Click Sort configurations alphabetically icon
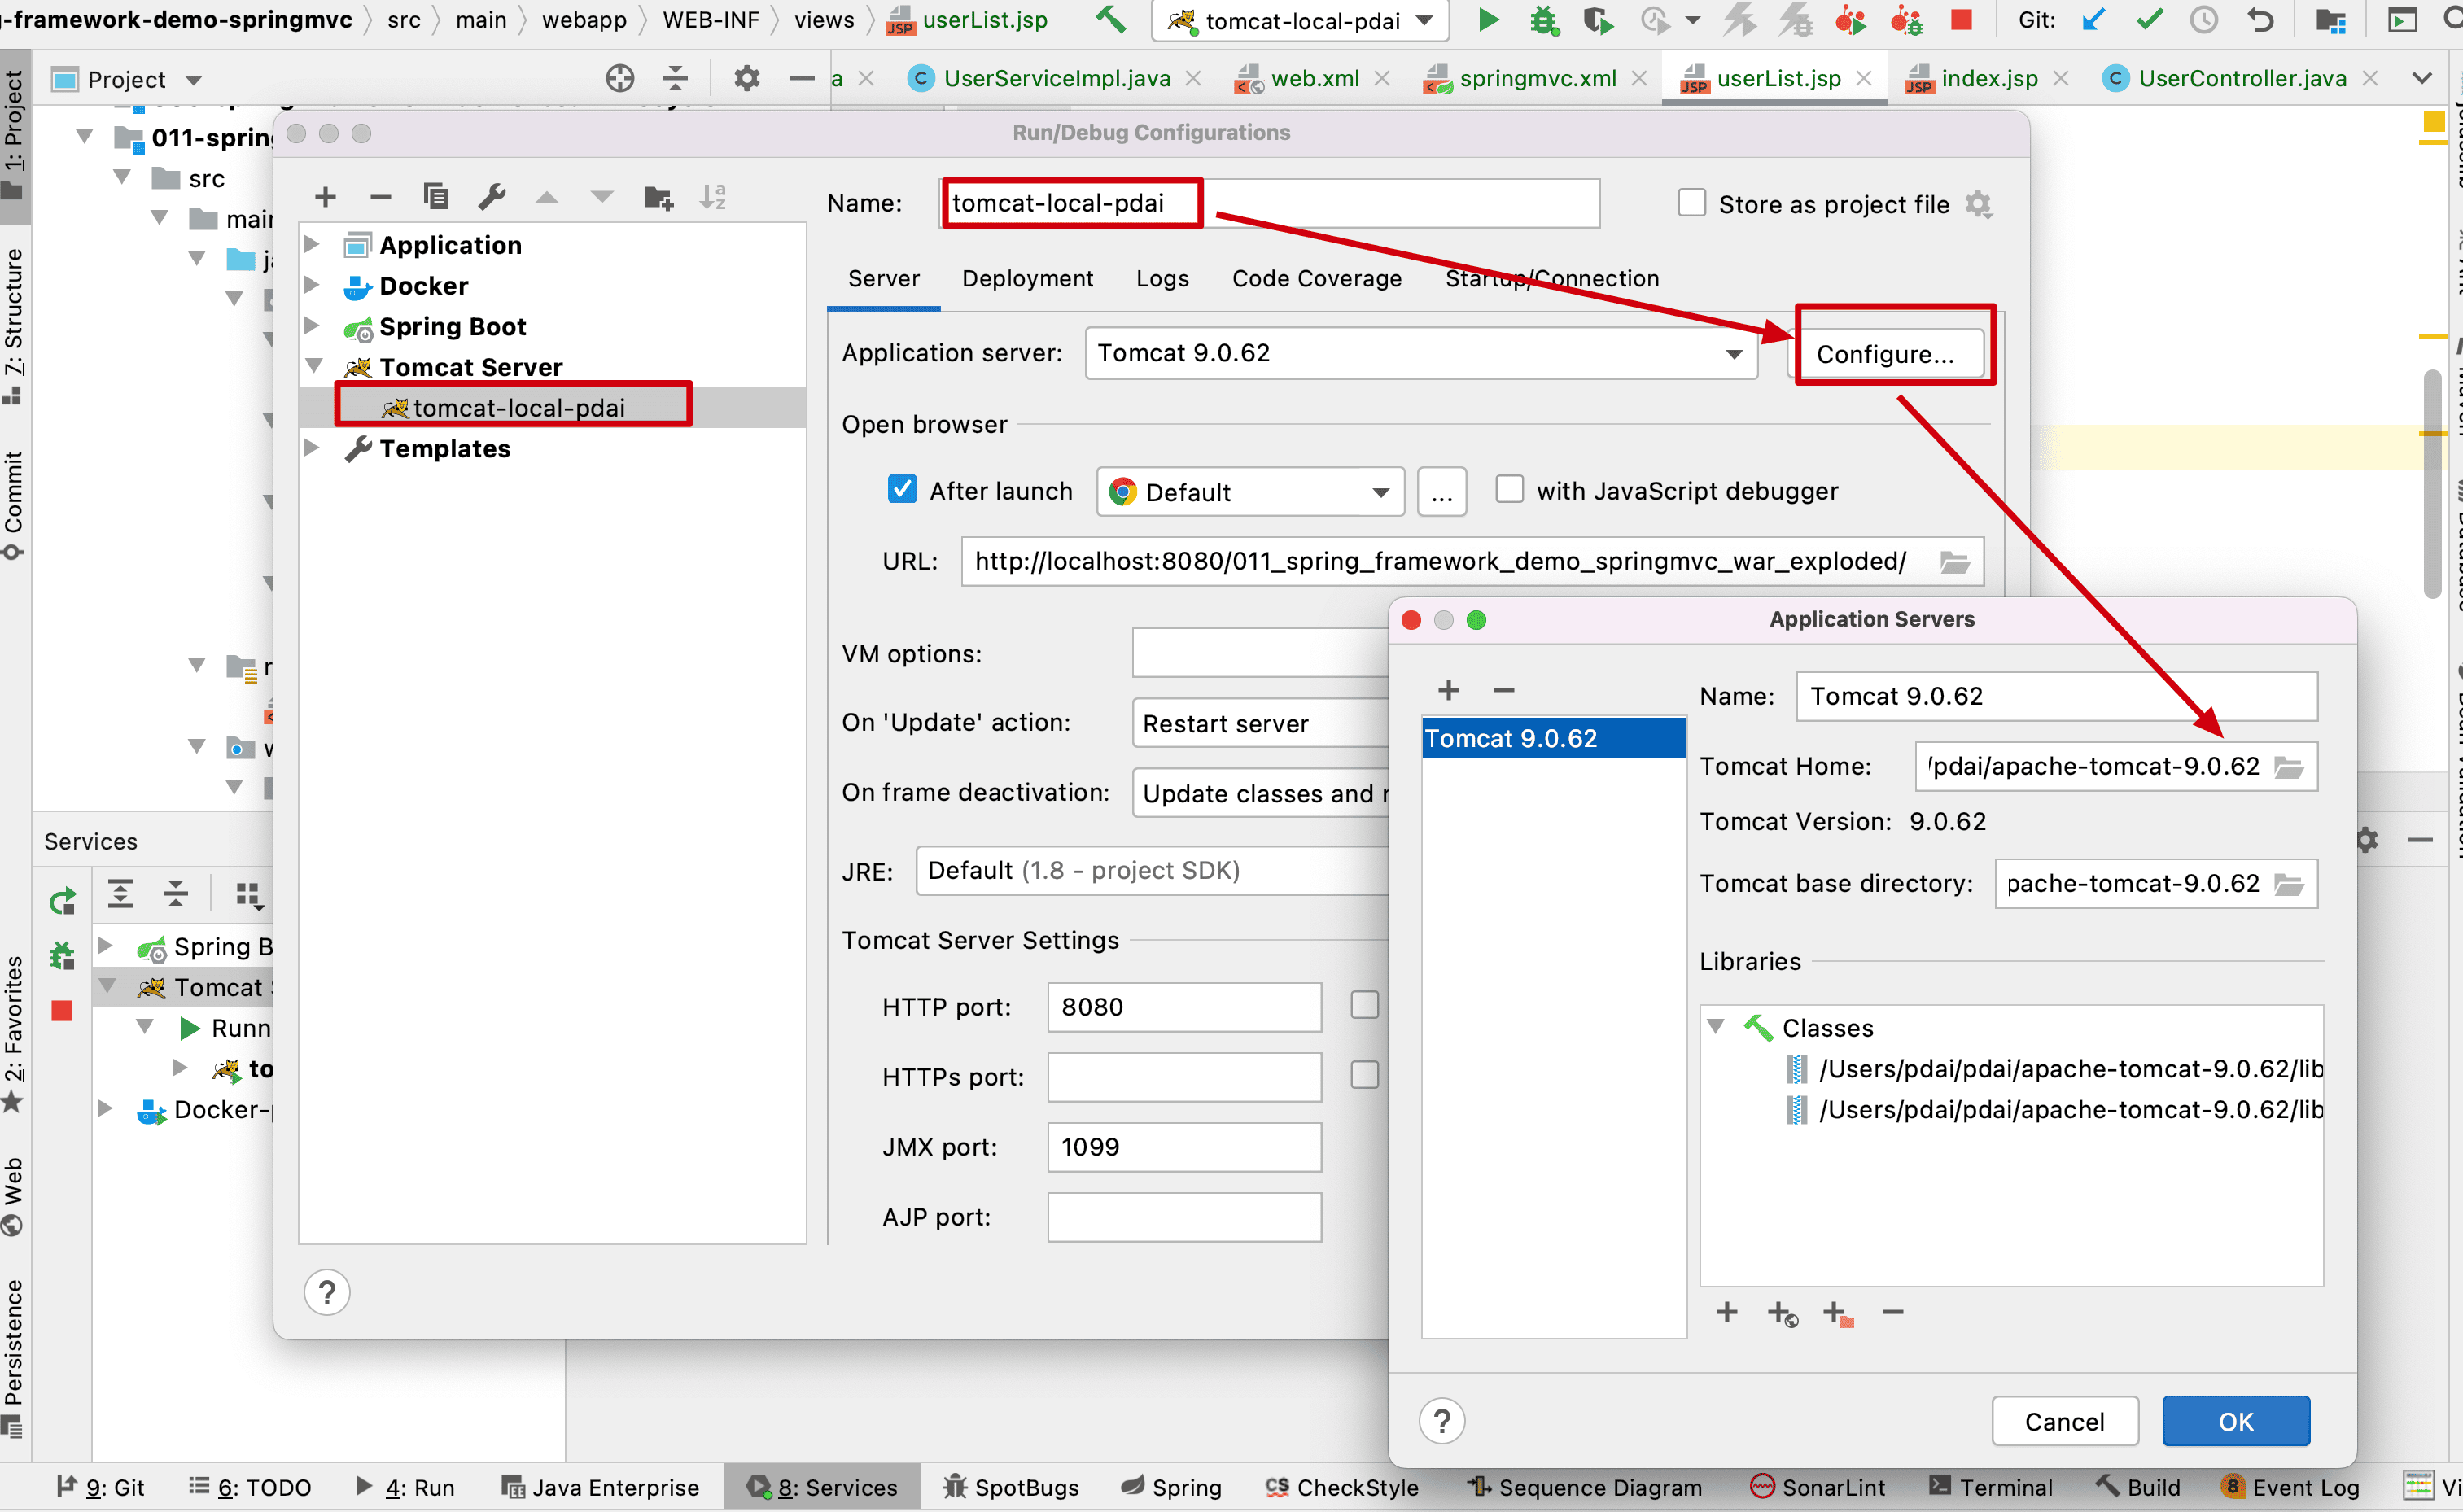Screen dimensions: 2463x1512 point(713,197)
